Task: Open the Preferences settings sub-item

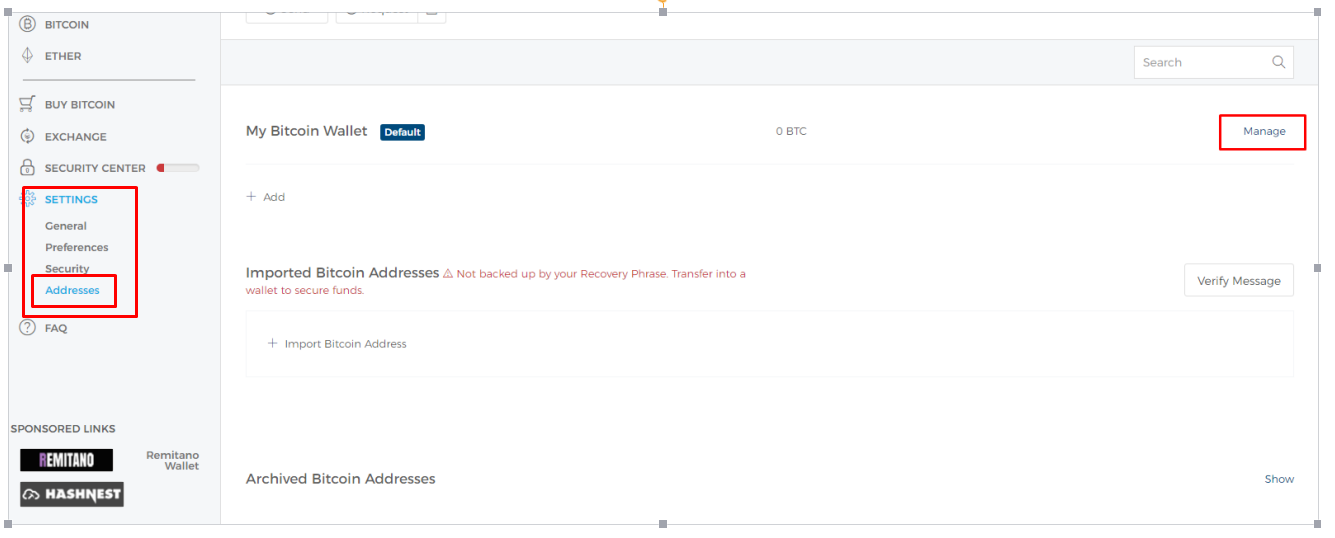Action: coord(77,247)
